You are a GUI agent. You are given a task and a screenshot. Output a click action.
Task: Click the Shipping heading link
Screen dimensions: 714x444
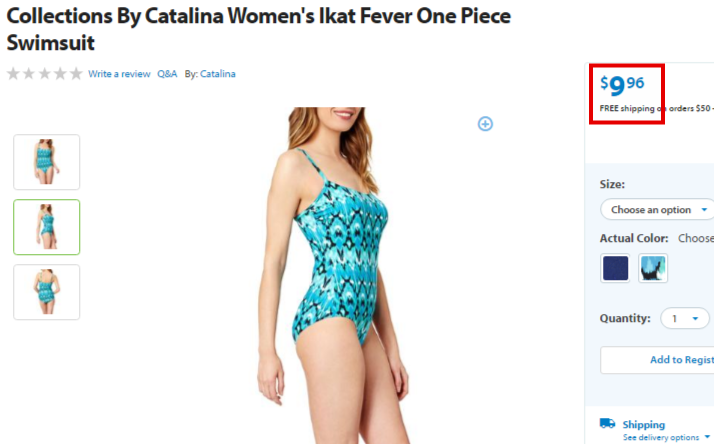(643, 424)
